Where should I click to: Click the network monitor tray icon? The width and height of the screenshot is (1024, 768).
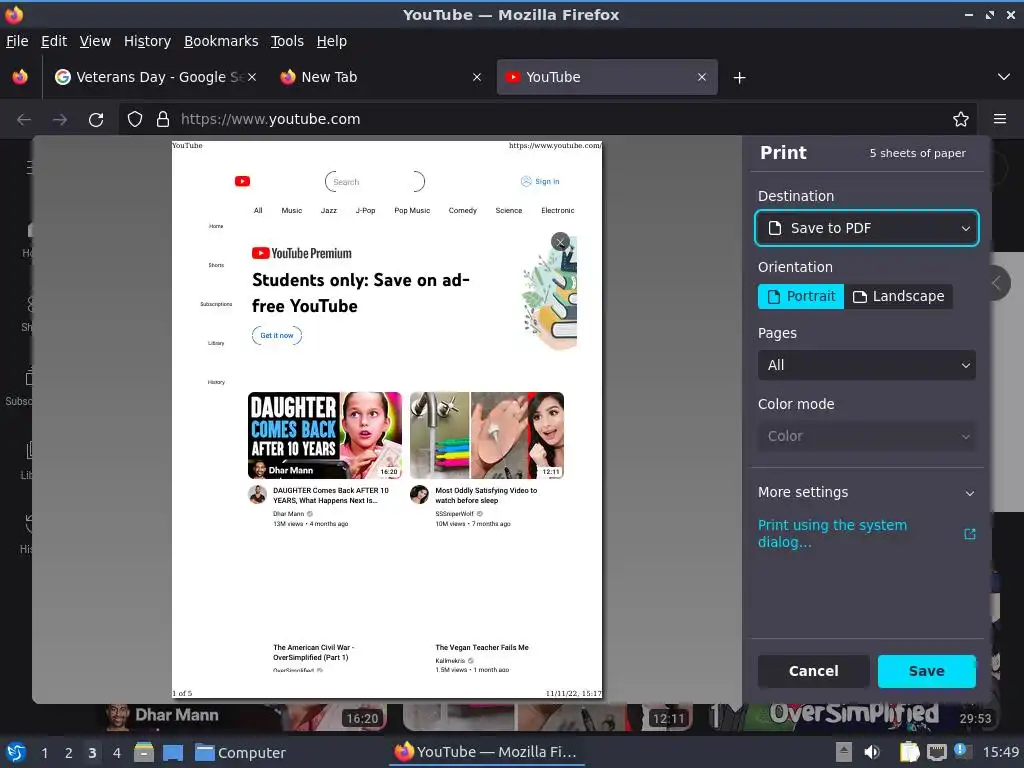936,752
